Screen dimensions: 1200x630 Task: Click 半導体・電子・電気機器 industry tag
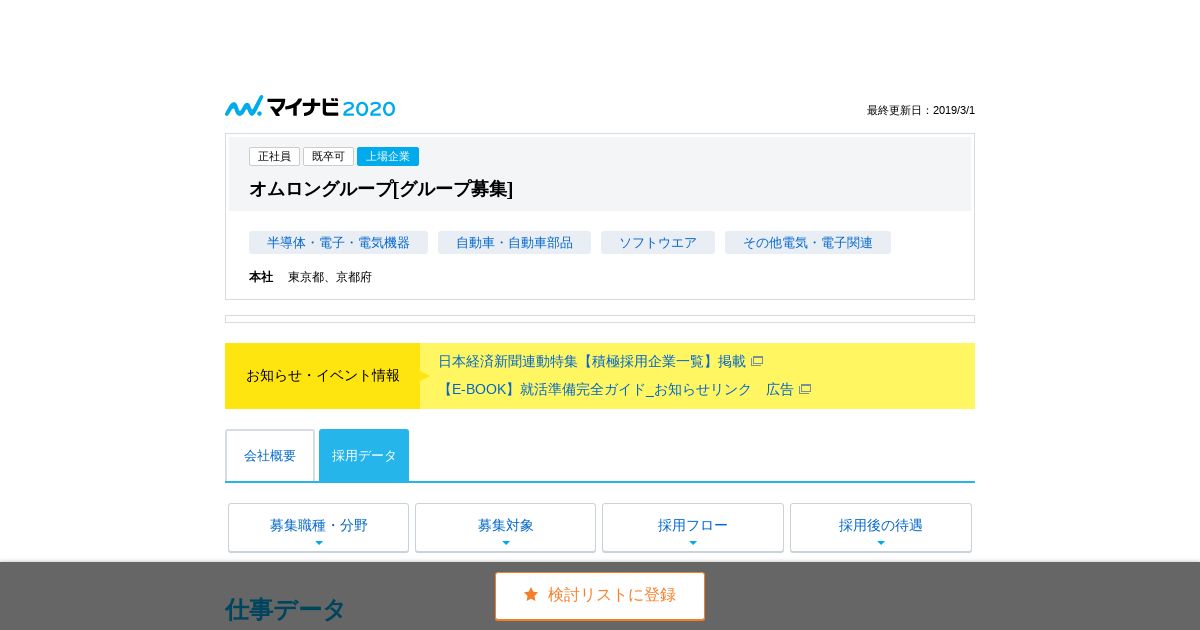tap(338, 242)
